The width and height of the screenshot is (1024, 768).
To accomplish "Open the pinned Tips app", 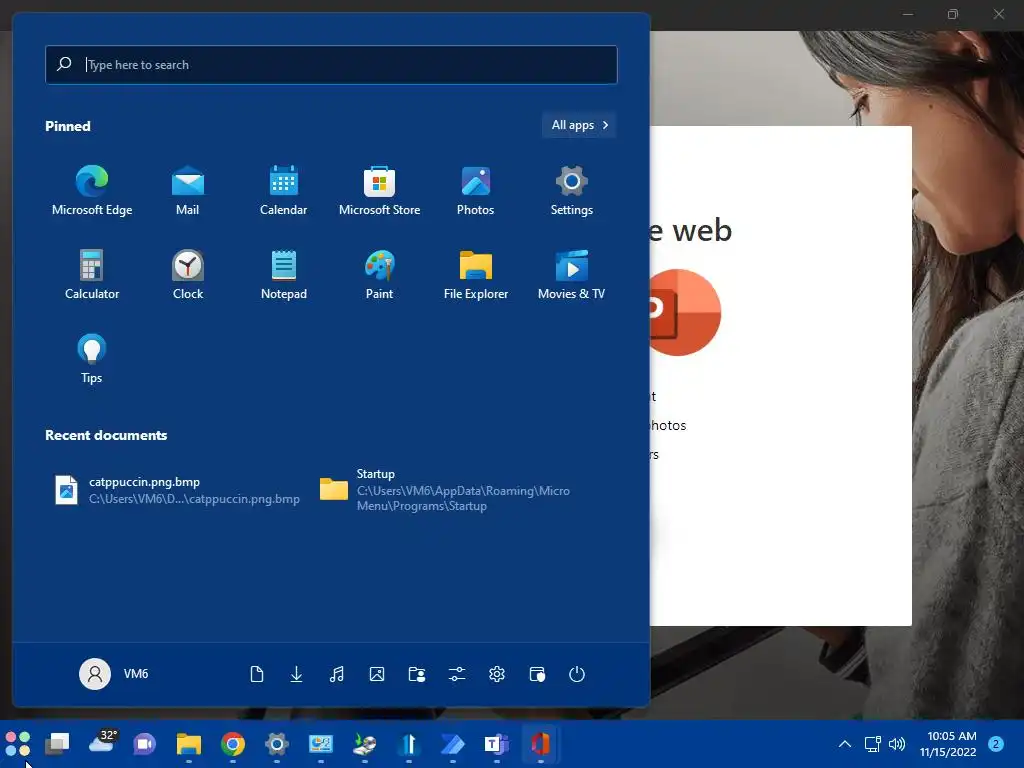I will [91, 359].
